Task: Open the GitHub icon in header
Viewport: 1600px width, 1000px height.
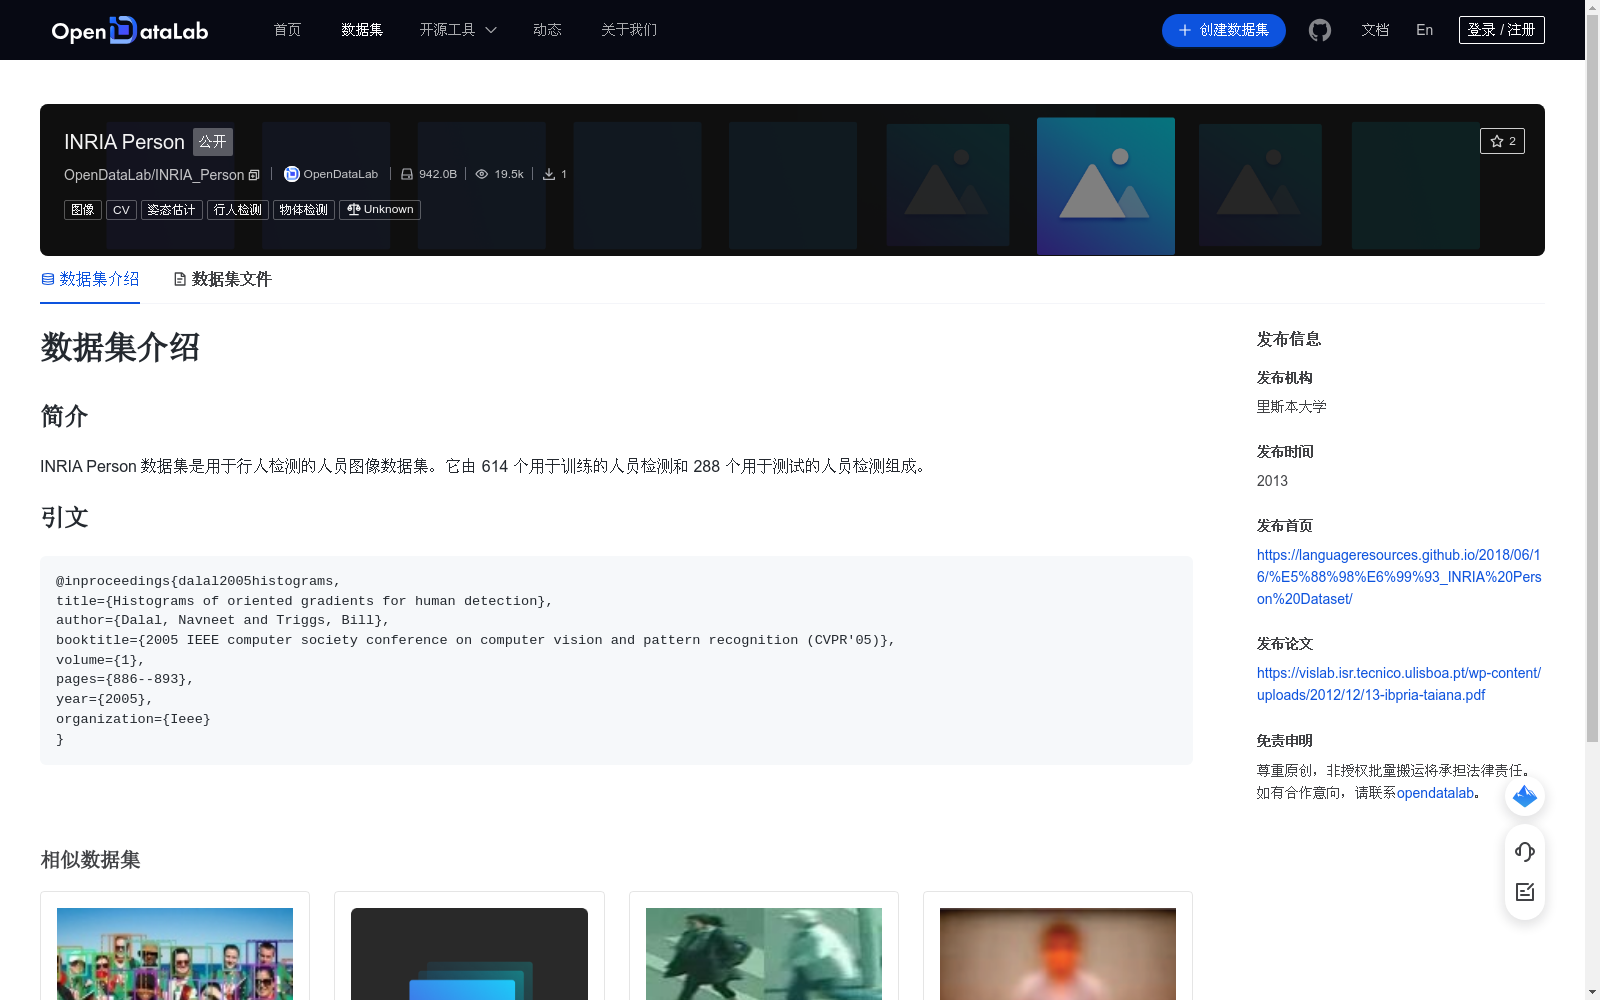Action: [x=1320, y=30]
